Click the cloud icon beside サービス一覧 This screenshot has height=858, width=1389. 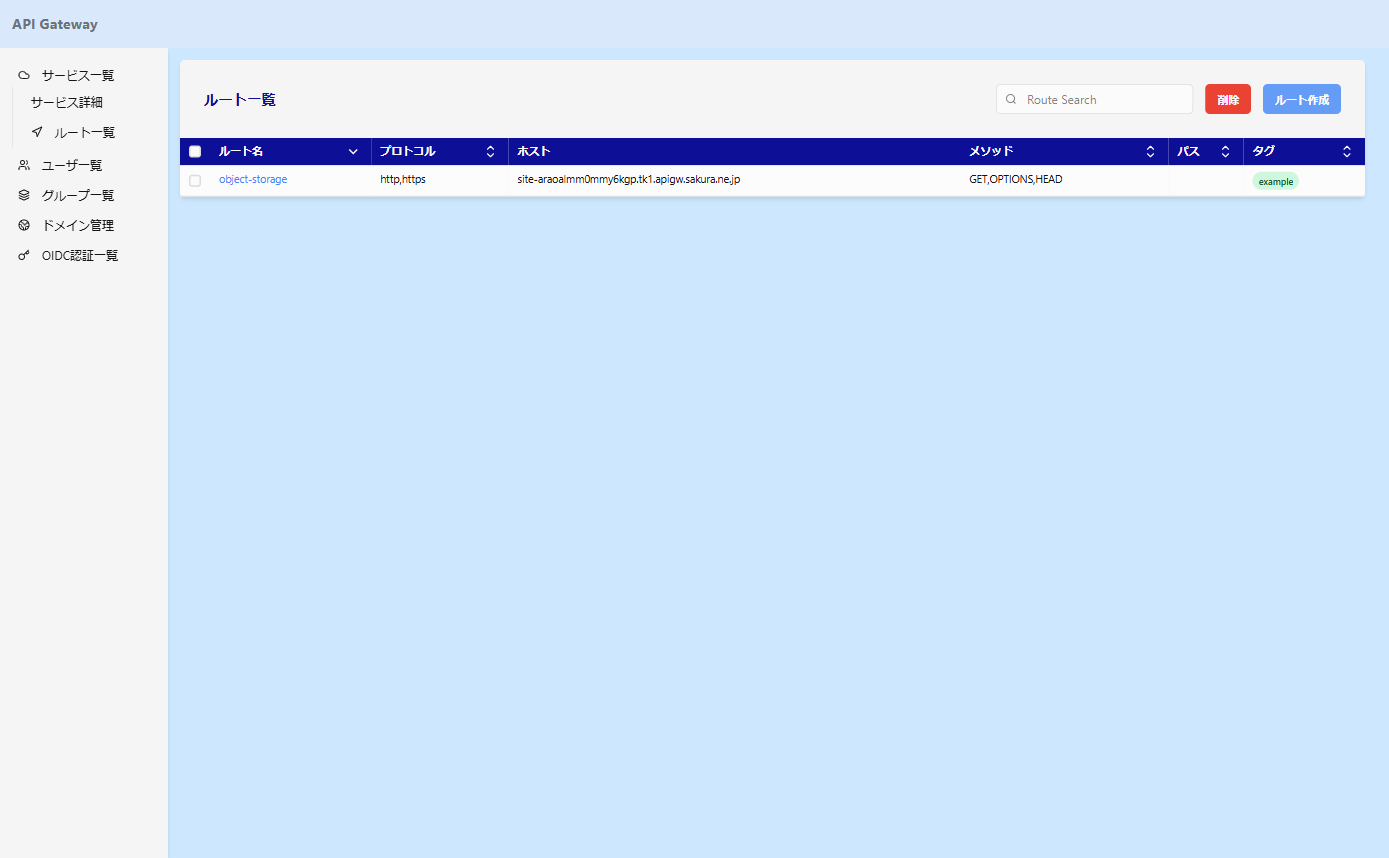(24, 75)
